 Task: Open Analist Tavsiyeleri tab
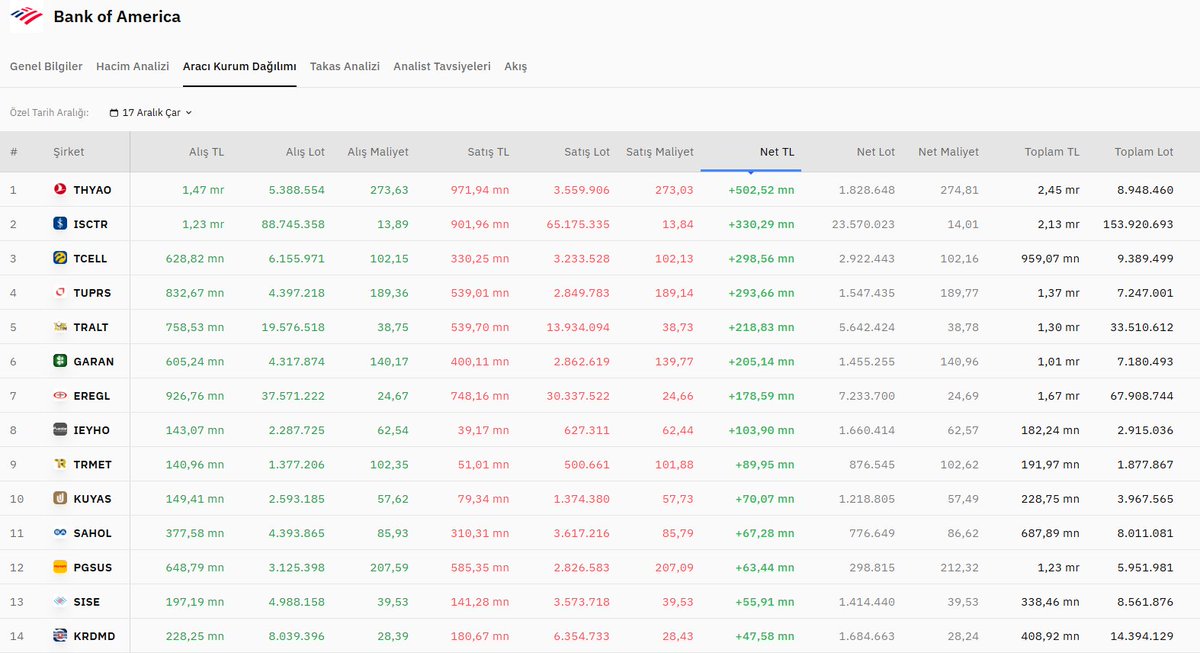[442, 66]
